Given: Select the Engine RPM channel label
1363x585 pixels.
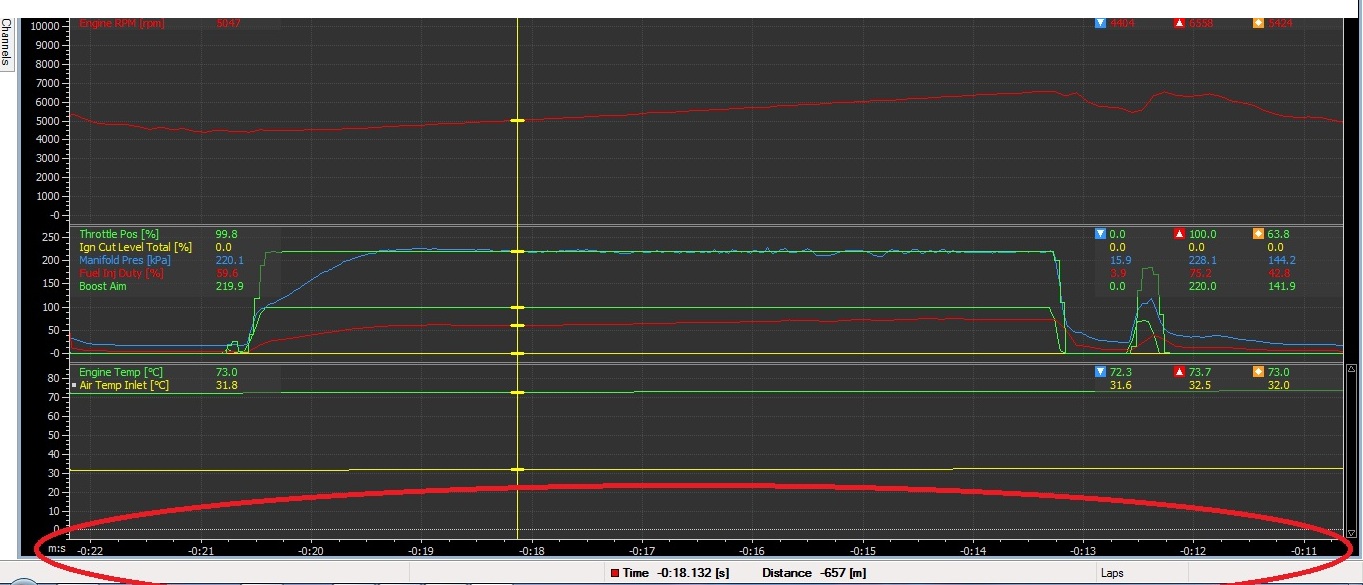Looking at the screenshot, I should point(122,23).
